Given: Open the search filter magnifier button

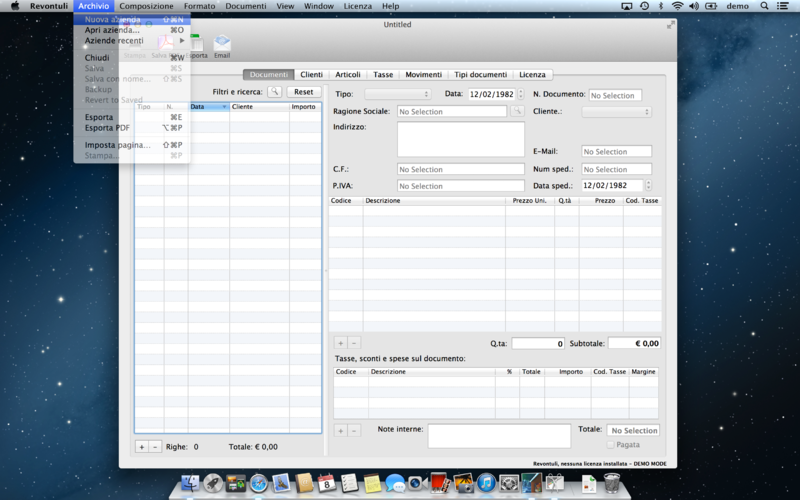Looking at the screenshot, I should (x=274, y=92).
